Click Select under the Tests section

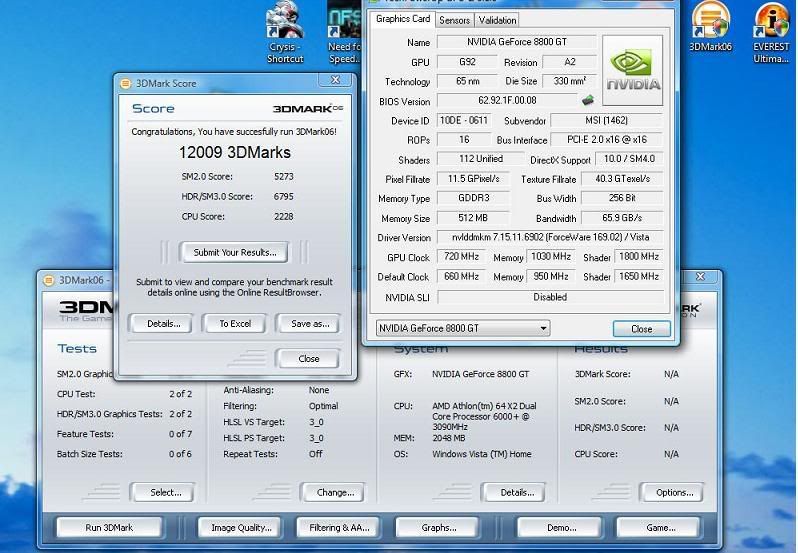(165, 492)
